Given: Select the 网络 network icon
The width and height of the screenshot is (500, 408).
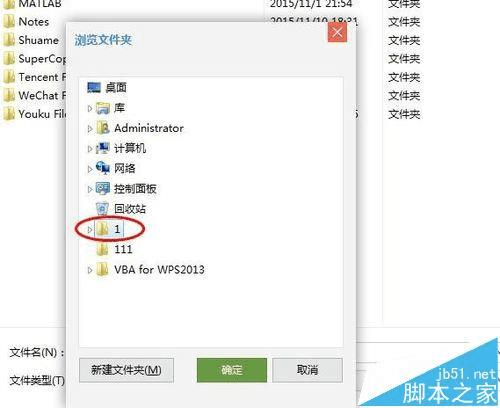Looking at the screenshot, I should (103, 168).
